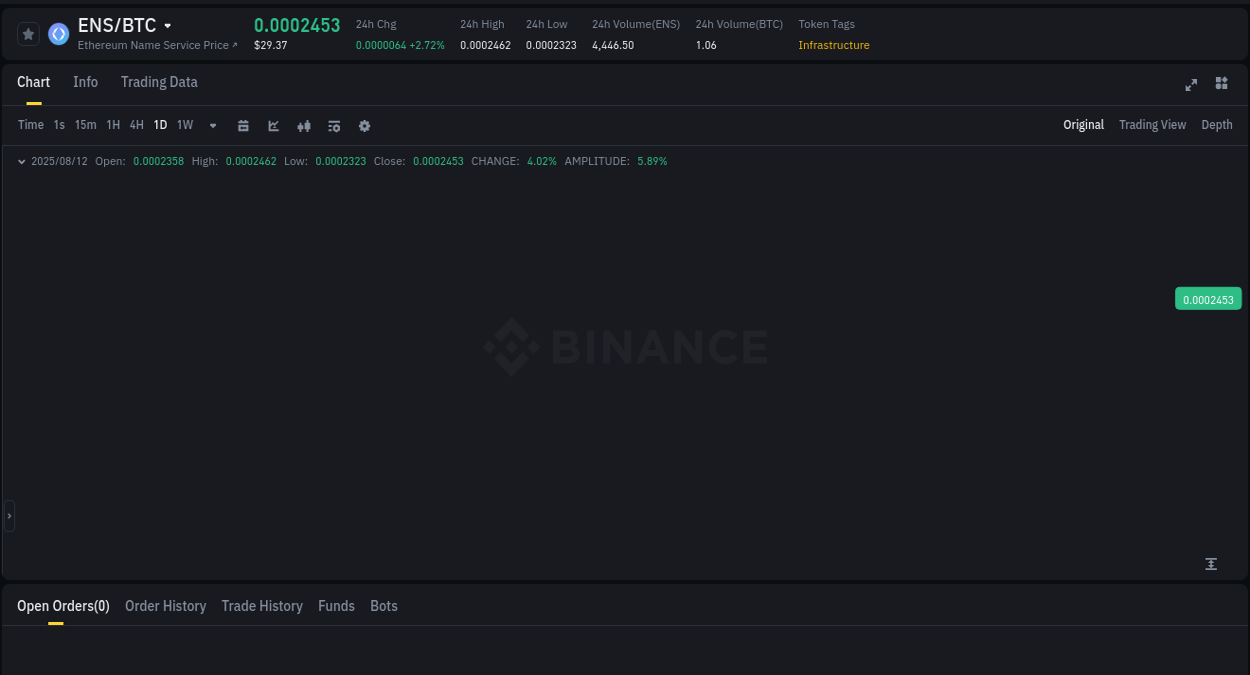Expand the chart to fullscreen
This screenshot has width=1250, height=675.
tap(1191, 85)
